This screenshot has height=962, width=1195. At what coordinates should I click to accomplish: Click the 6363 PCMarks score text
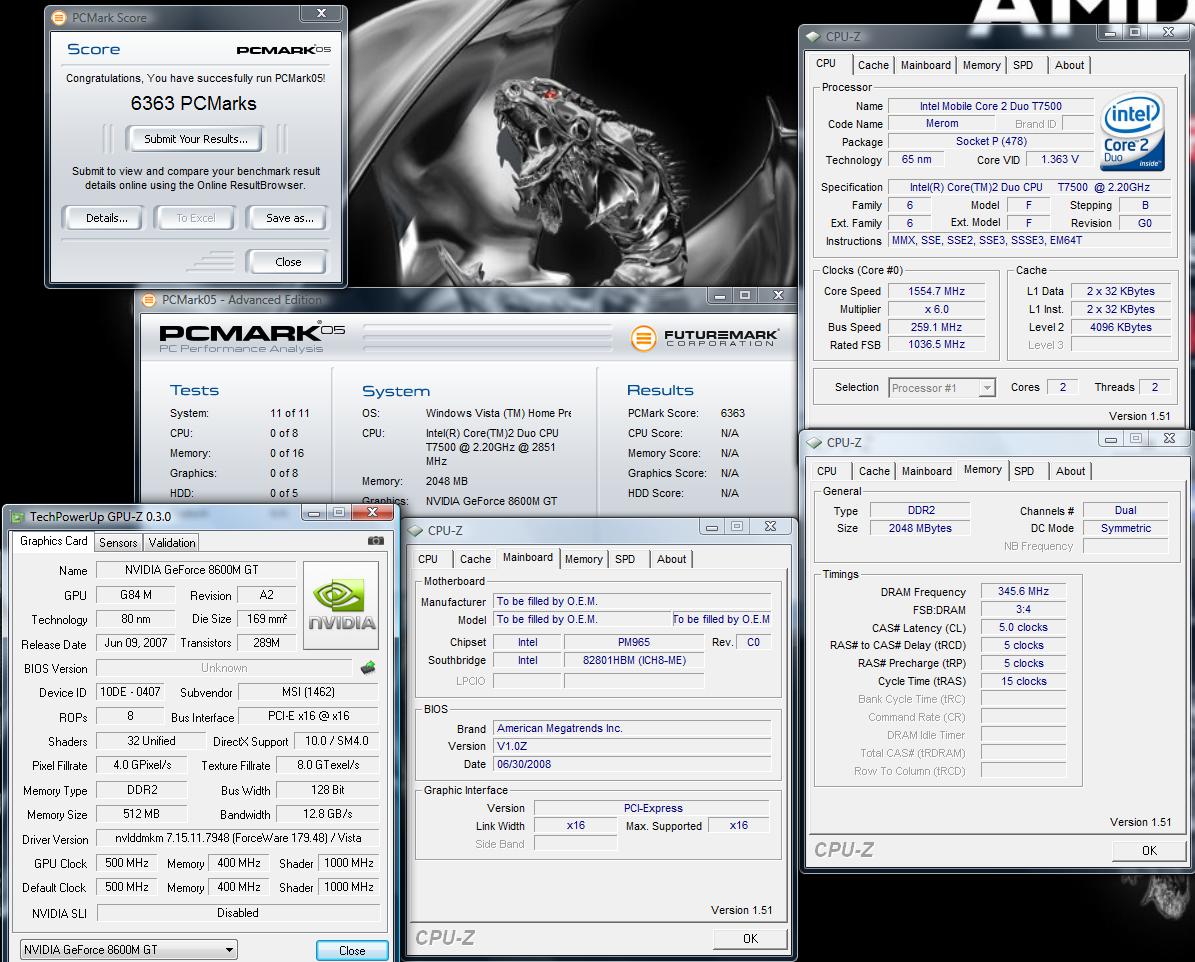pos(194,104)
